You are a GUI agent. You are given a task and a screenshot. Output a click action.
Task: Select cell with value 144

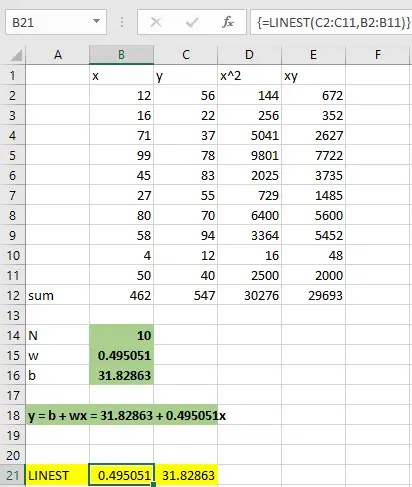pos(249,95)
